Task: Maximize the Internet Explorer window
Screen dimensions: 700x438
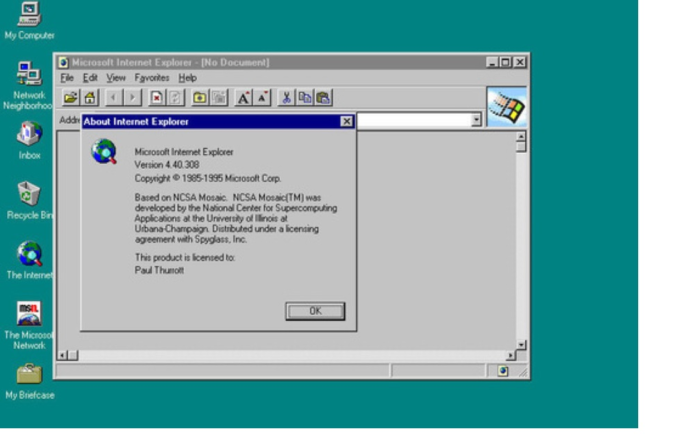Action: [x=505, y=62]
